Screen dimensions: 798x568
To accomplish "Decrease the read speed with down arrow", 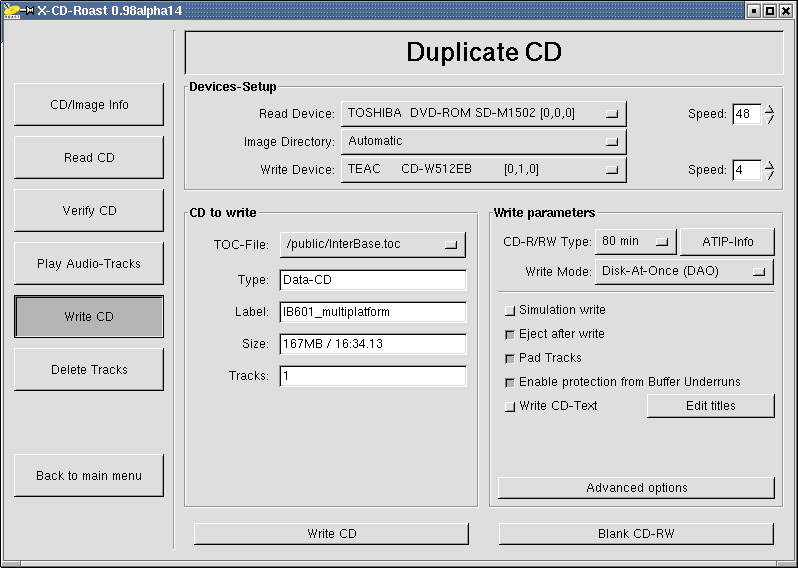I will (770, 119).
